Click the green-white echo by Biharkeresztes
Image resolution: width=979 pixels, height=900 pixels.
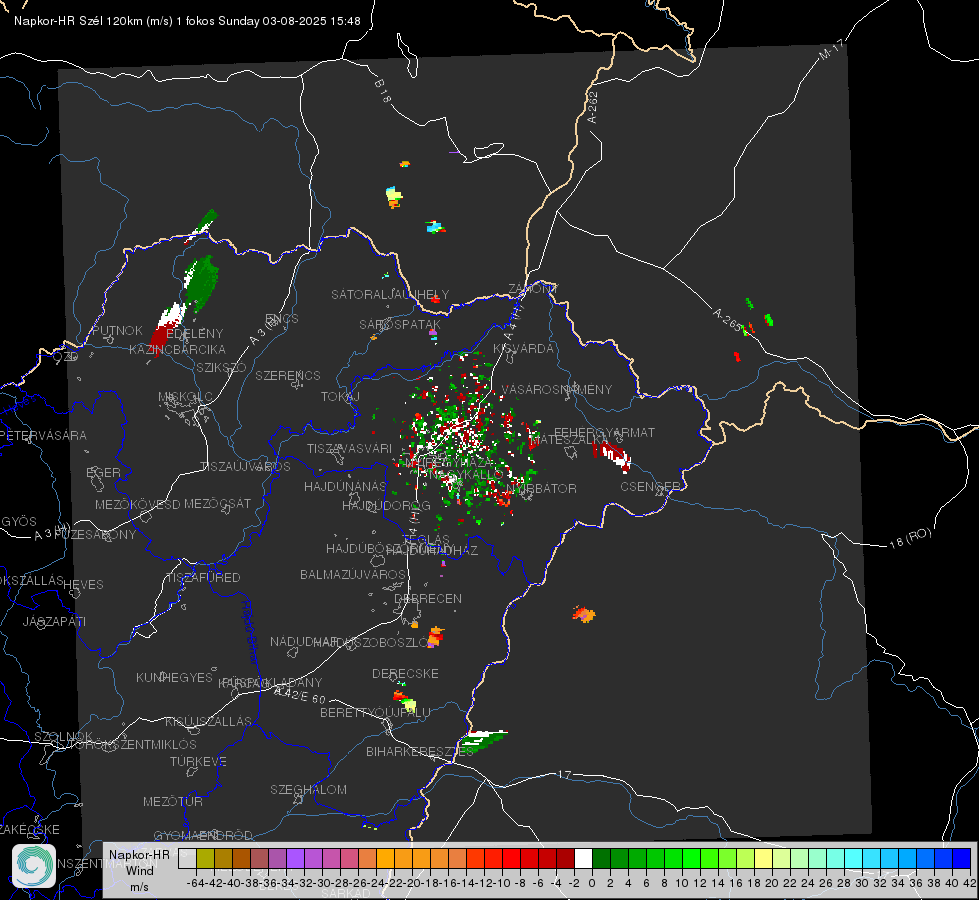pos(484,740)
